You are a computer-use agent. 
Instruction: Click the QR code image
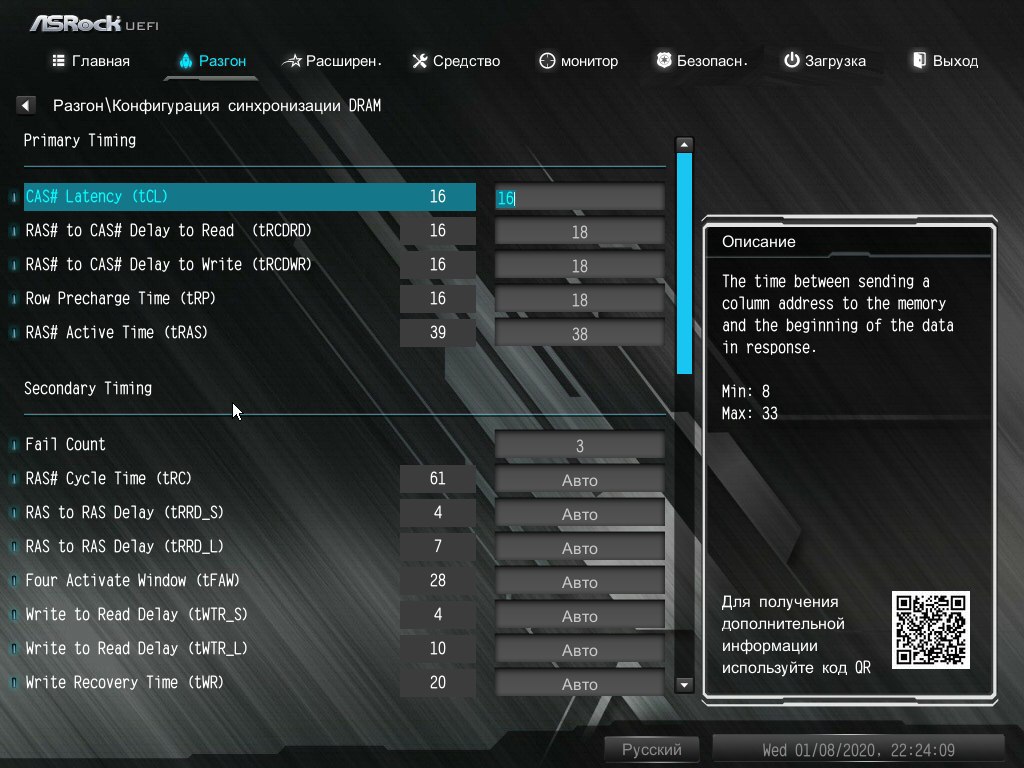tap(931, 630)
